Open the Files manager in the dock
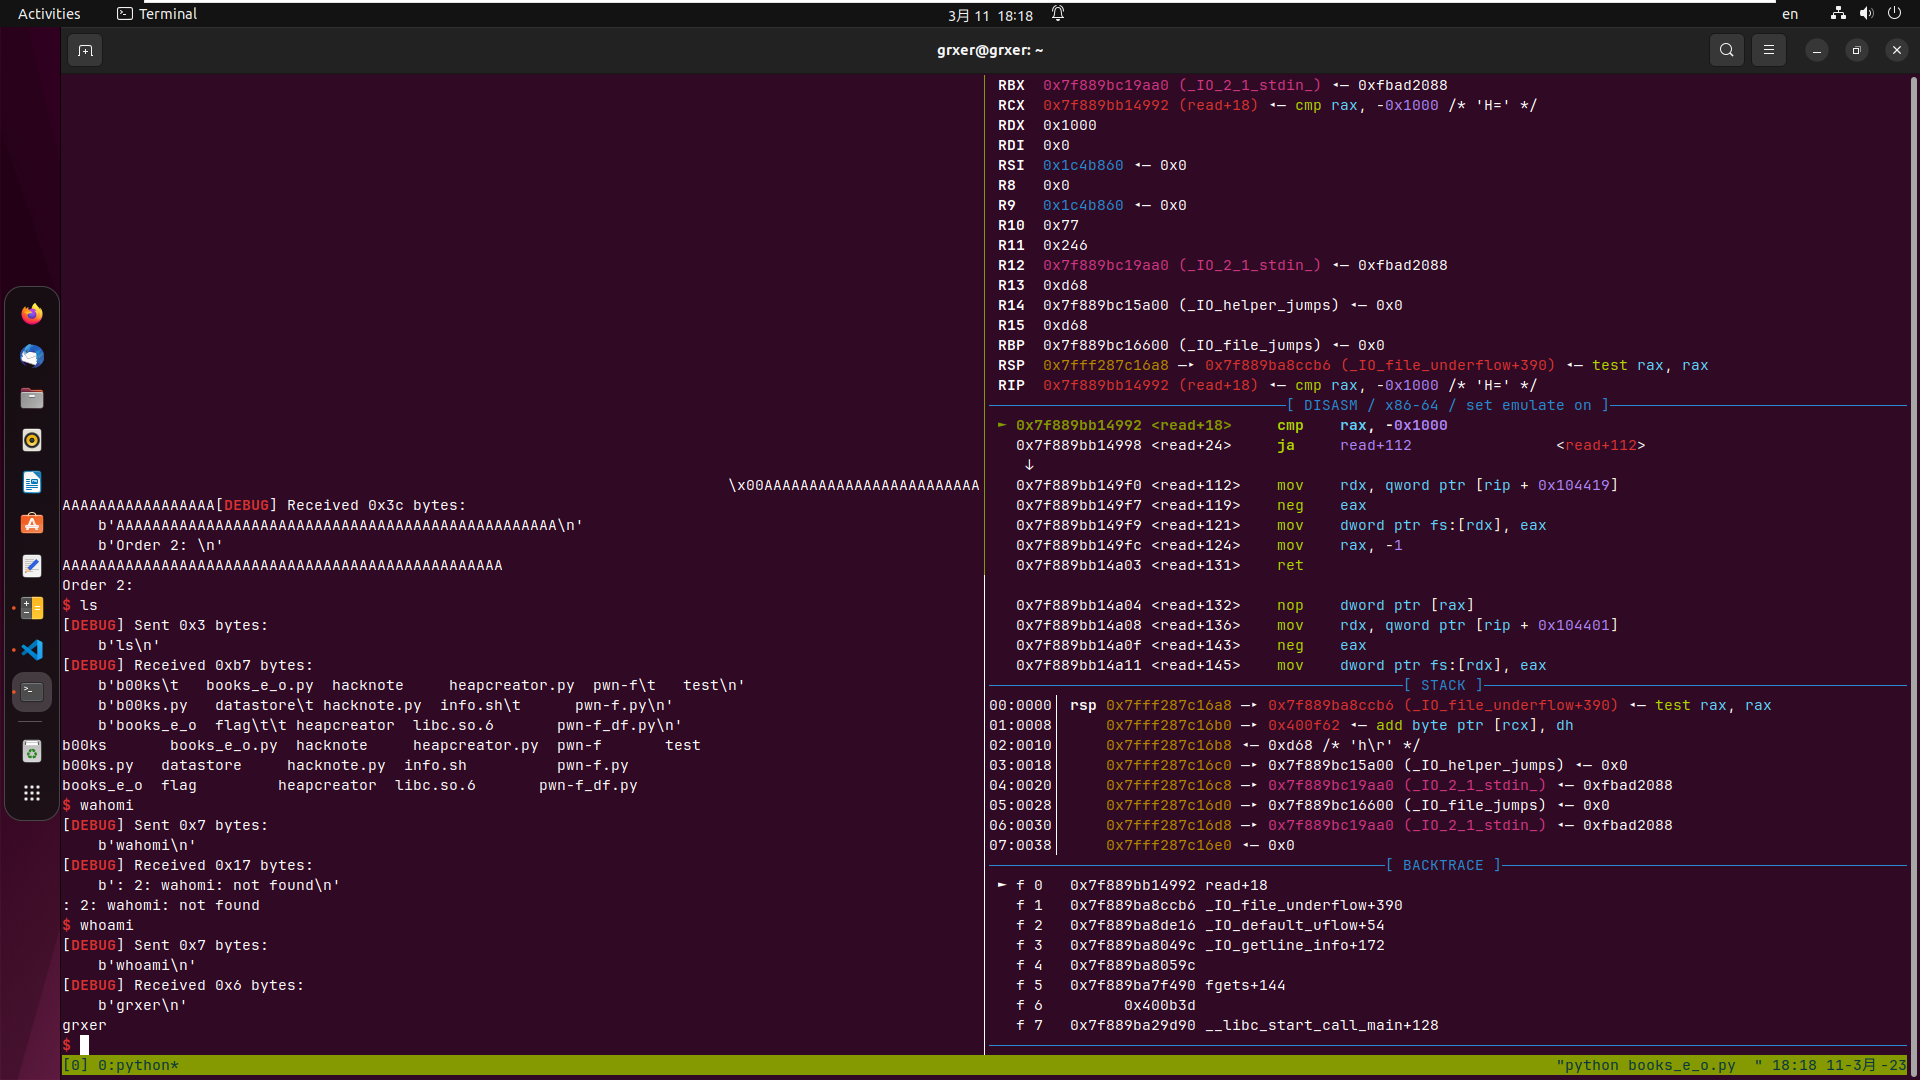The width and height of the screenshot is (1920, 1080). 32,398
